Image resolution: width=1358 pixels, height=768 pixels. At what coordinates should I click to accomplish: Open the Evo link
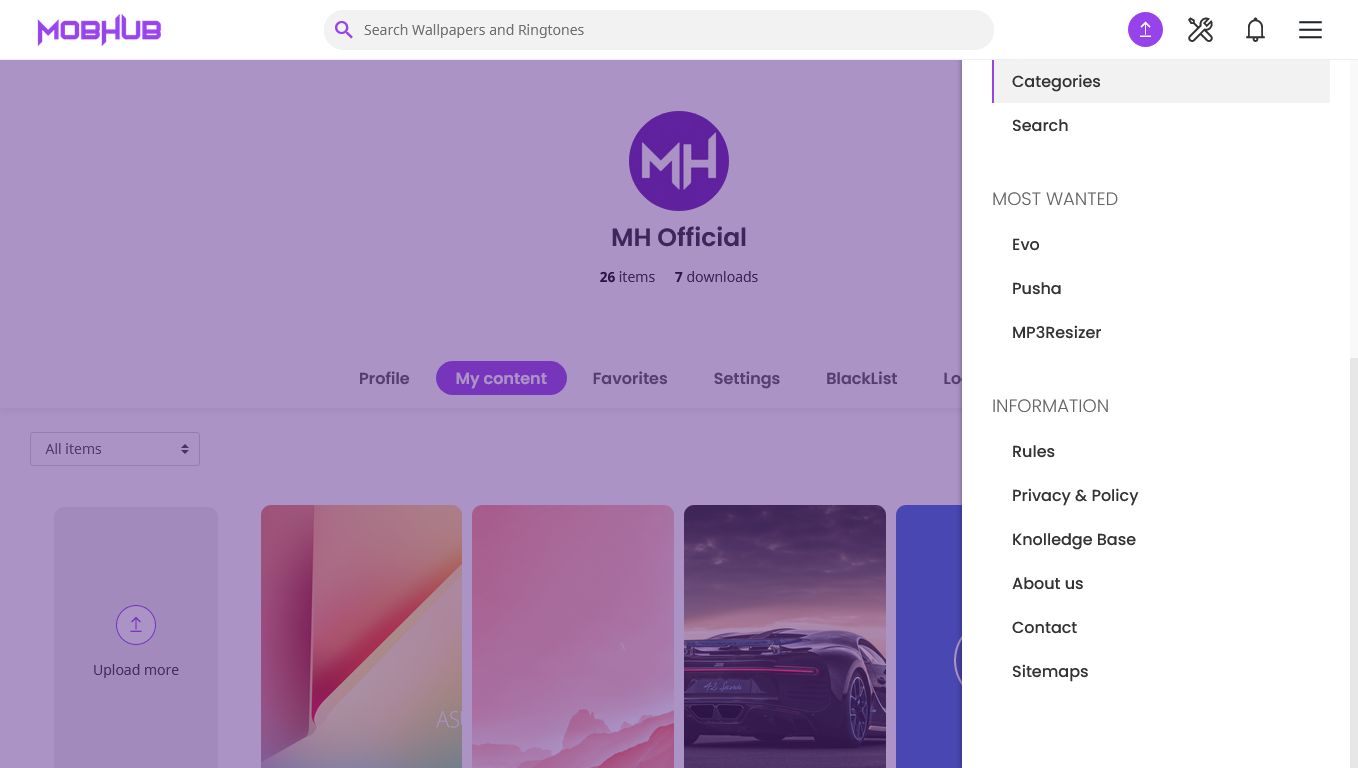pos(1025,244)
